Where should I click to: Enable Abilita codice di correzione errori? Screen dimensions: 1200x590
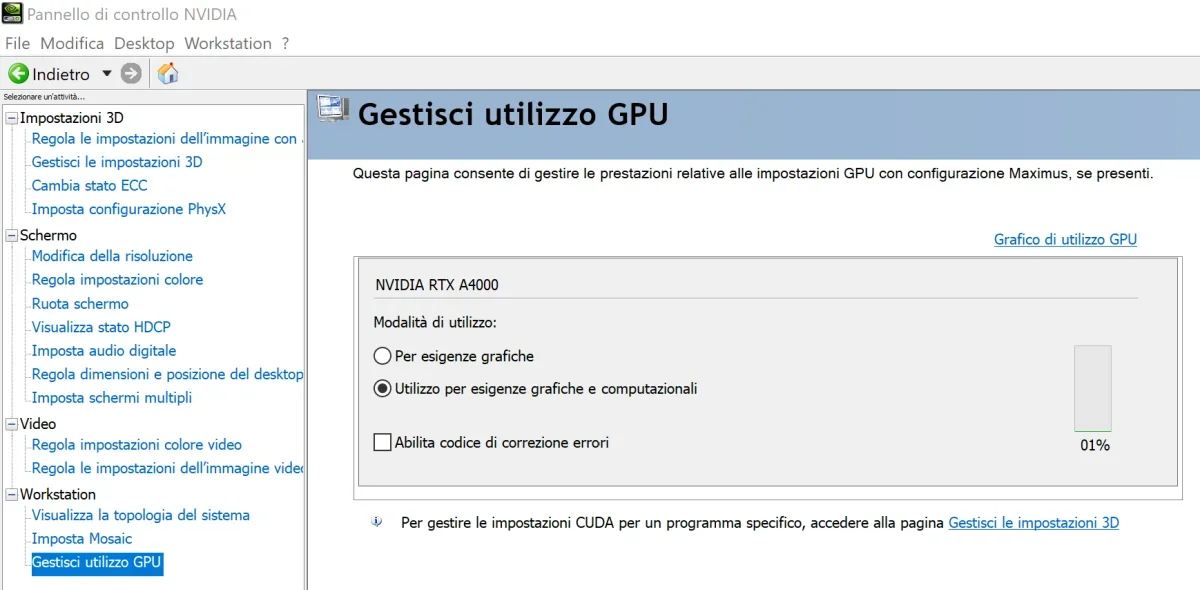point(382,442)
